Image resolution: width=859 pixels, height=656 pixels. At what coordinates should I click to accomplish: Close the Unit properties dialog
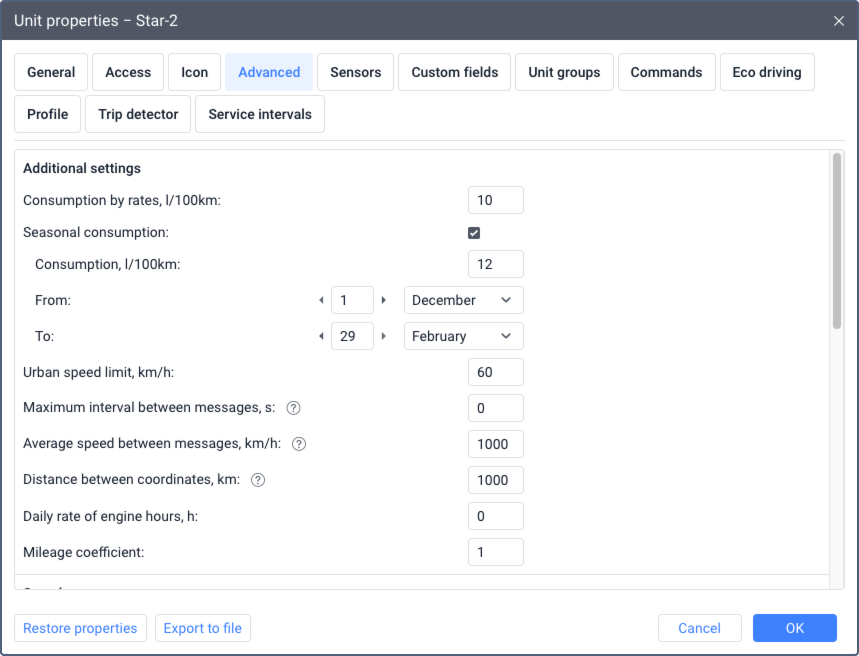[838, 20]
